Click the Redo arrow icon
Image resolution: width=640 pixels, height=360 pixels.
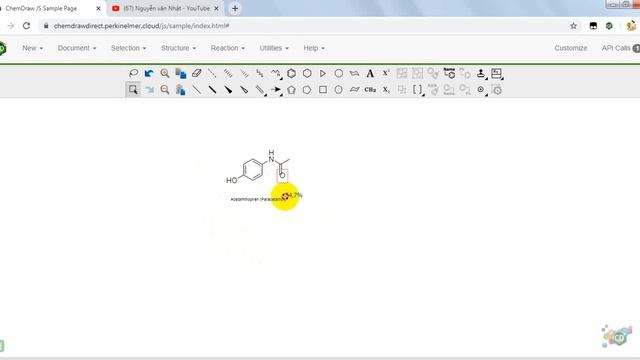[149, 90]
